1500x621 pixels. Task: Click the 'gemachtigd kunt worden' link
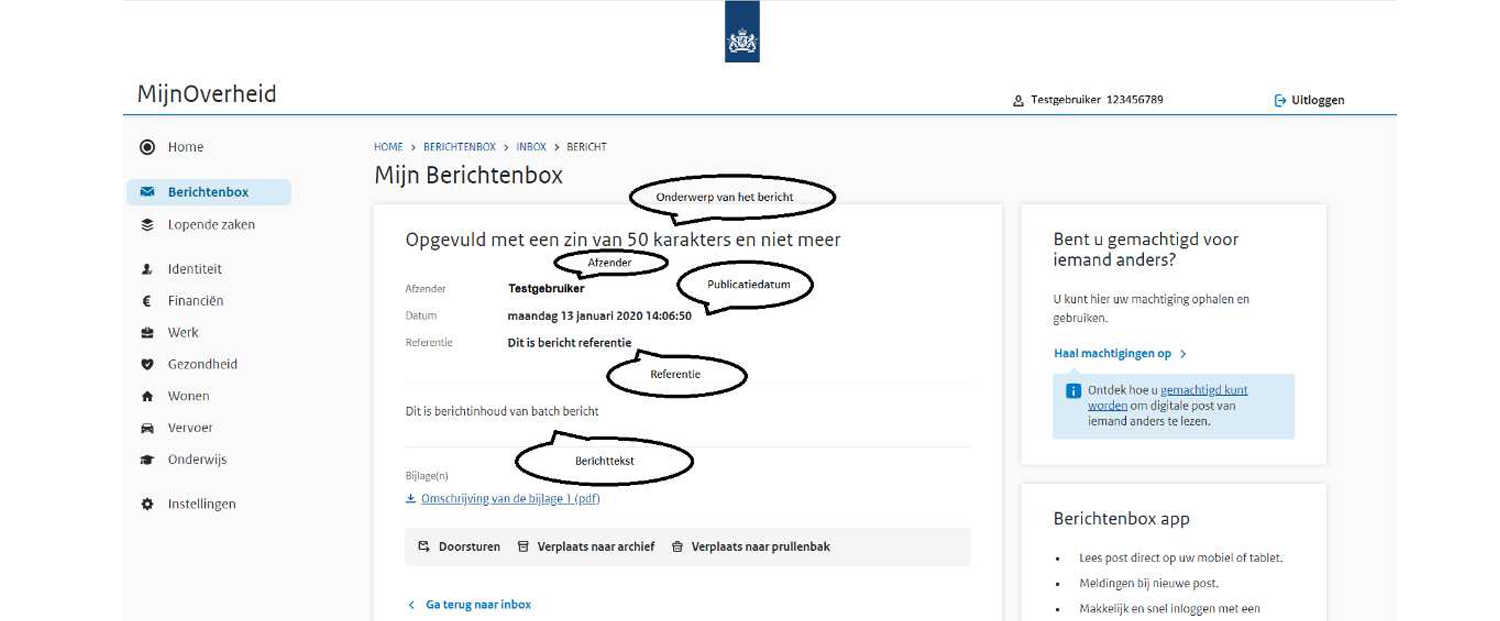coord(1167,398)
